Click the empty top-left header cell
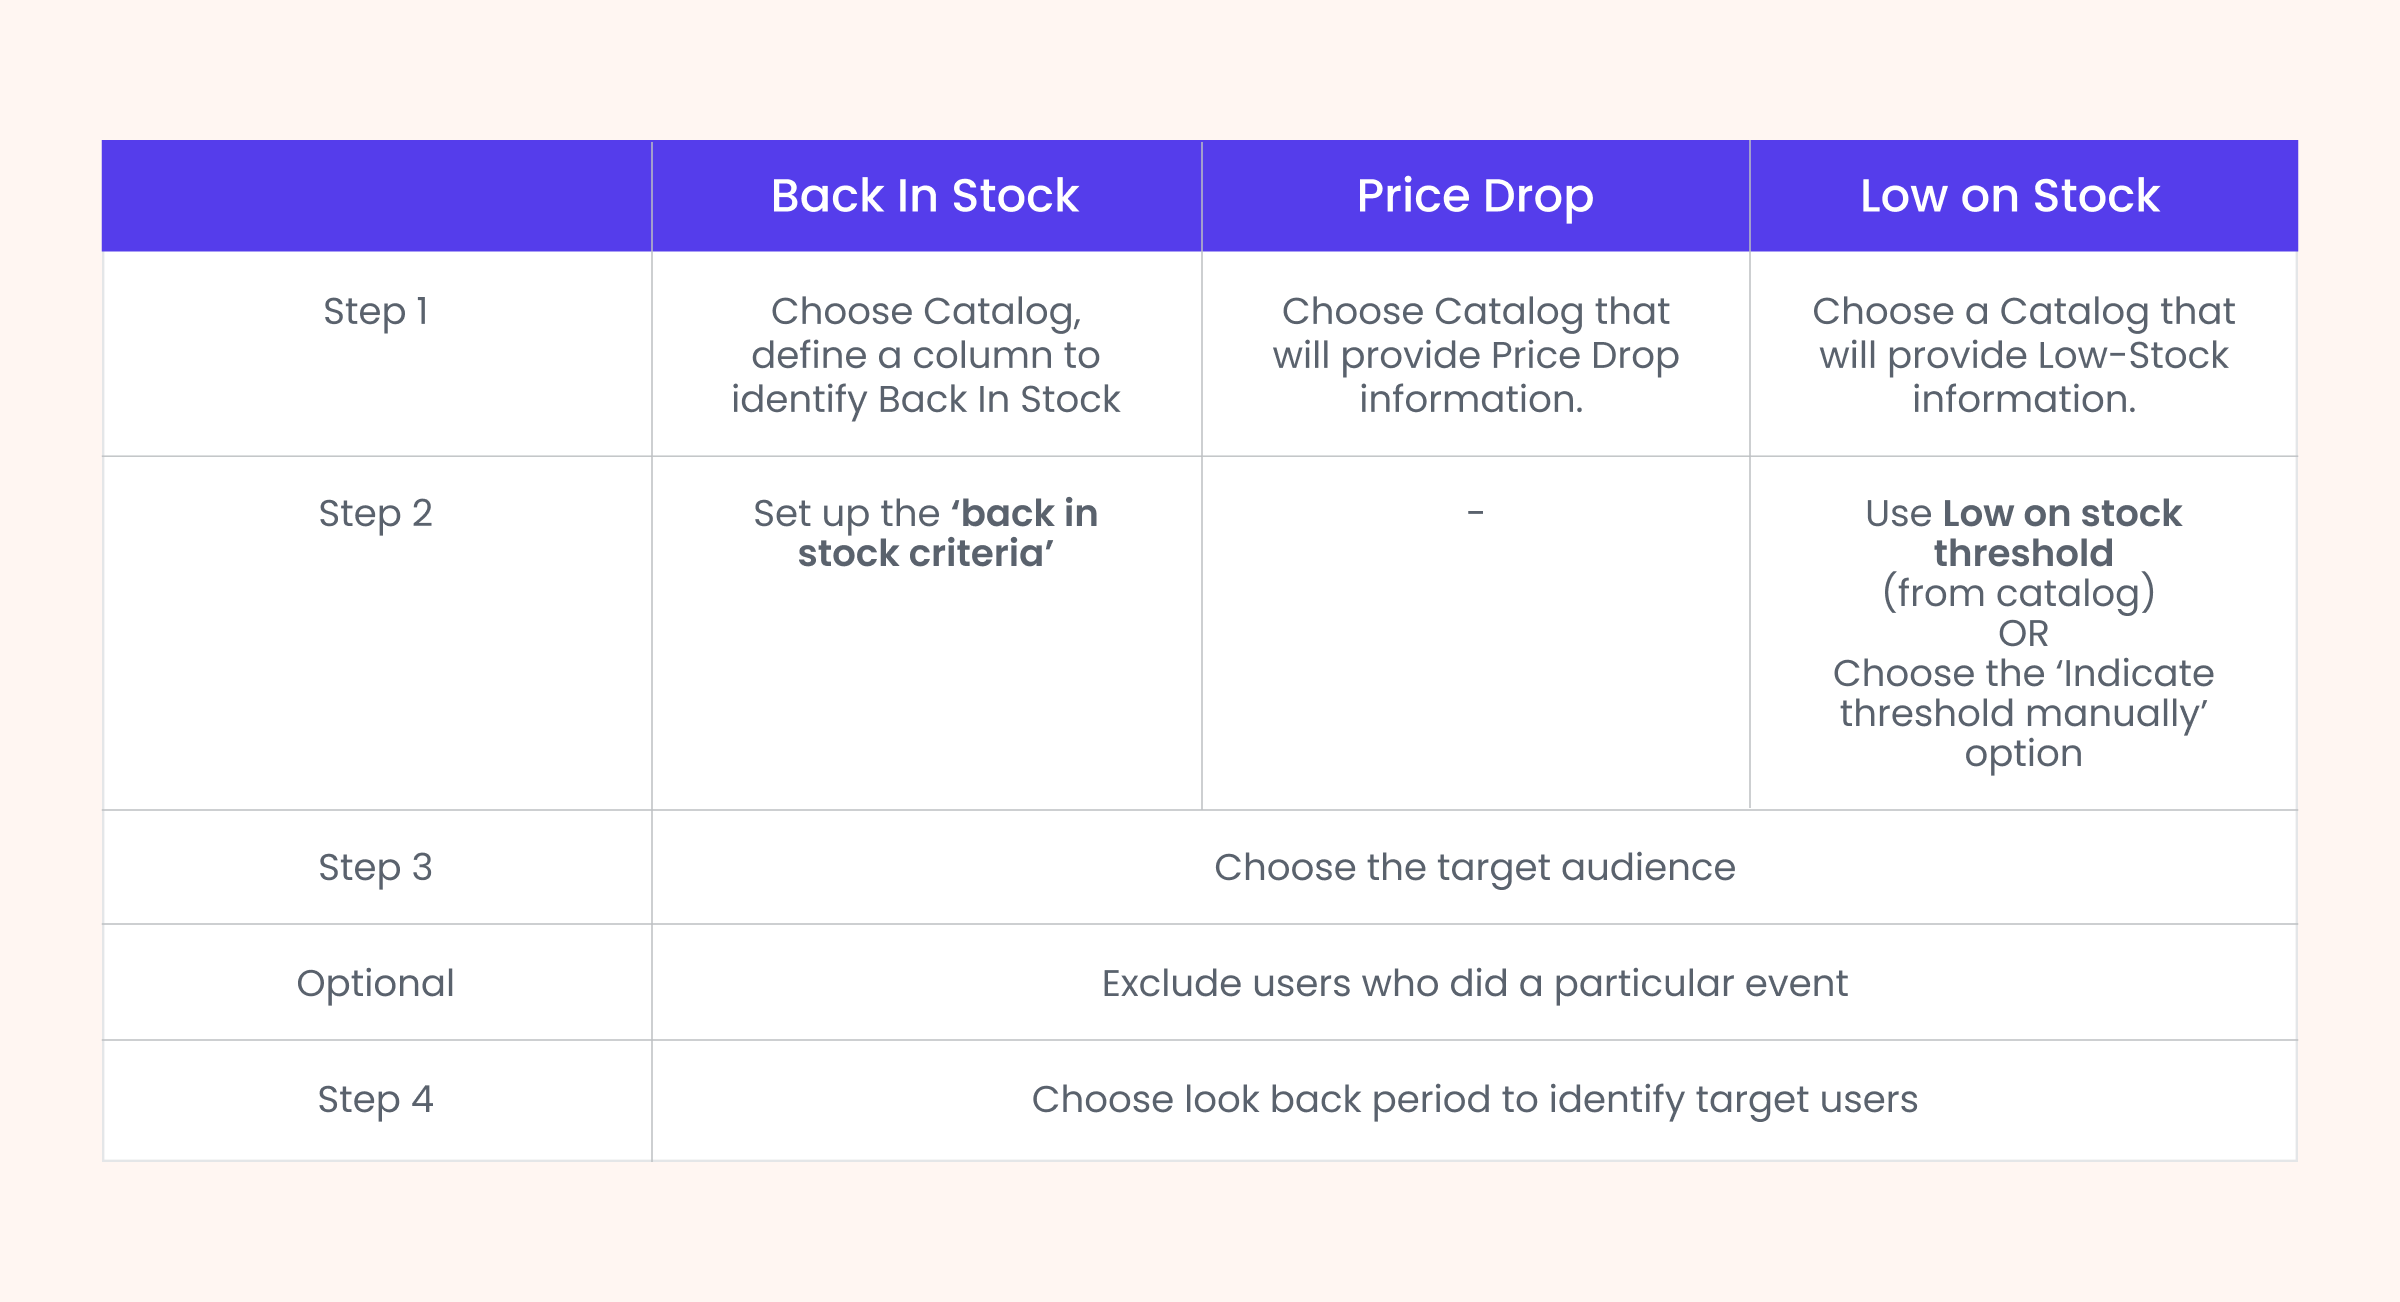 376,196
